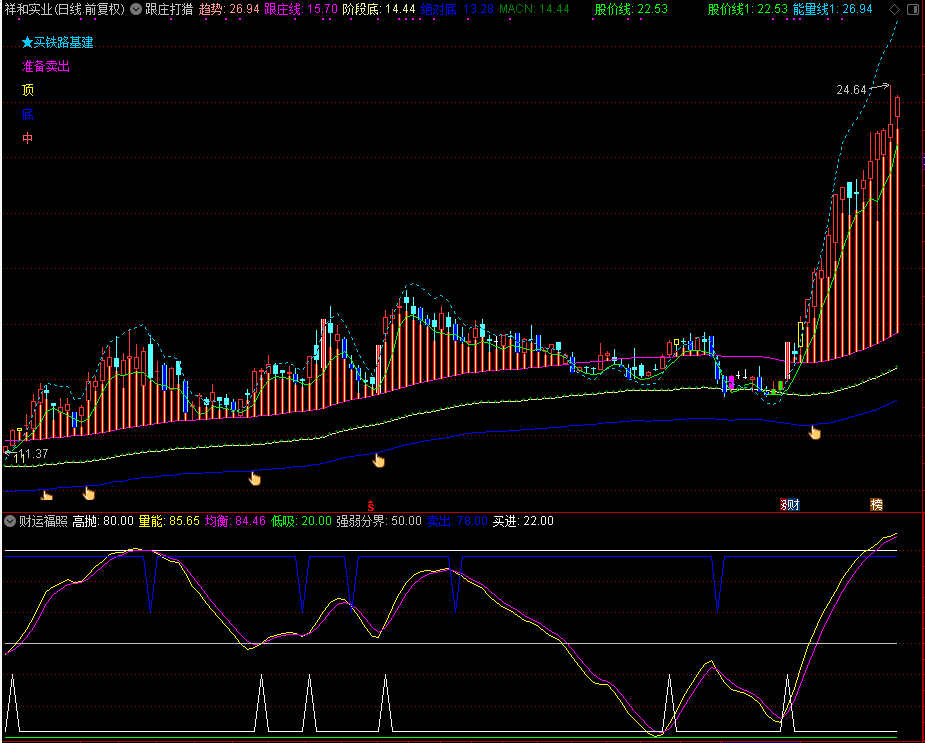Click the blue 底 legend label

[28, 114]
